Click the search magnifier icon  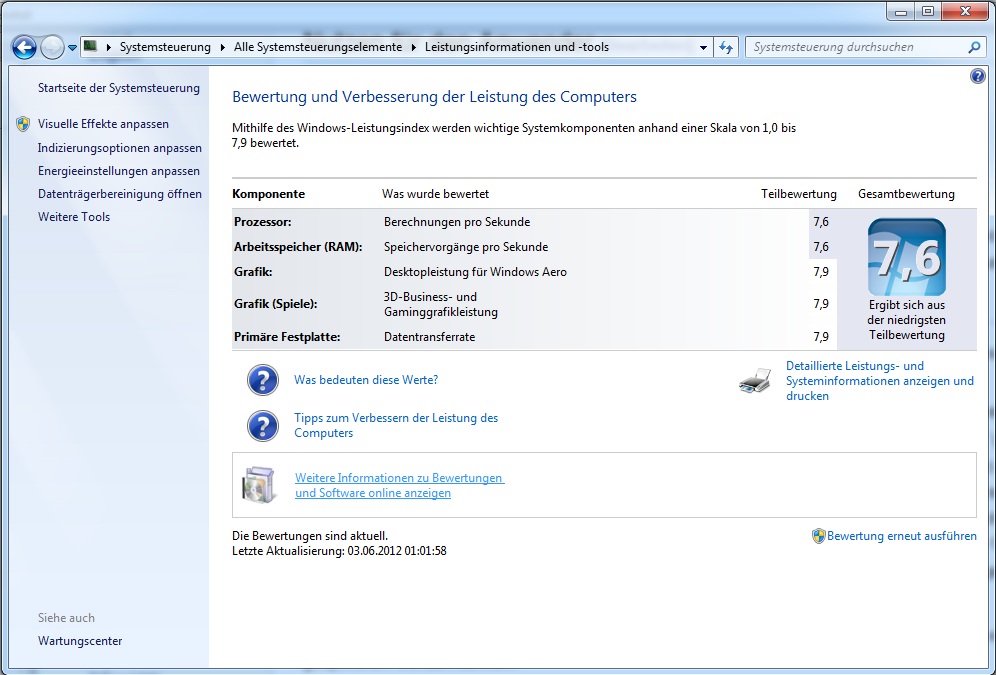[974, 47]
